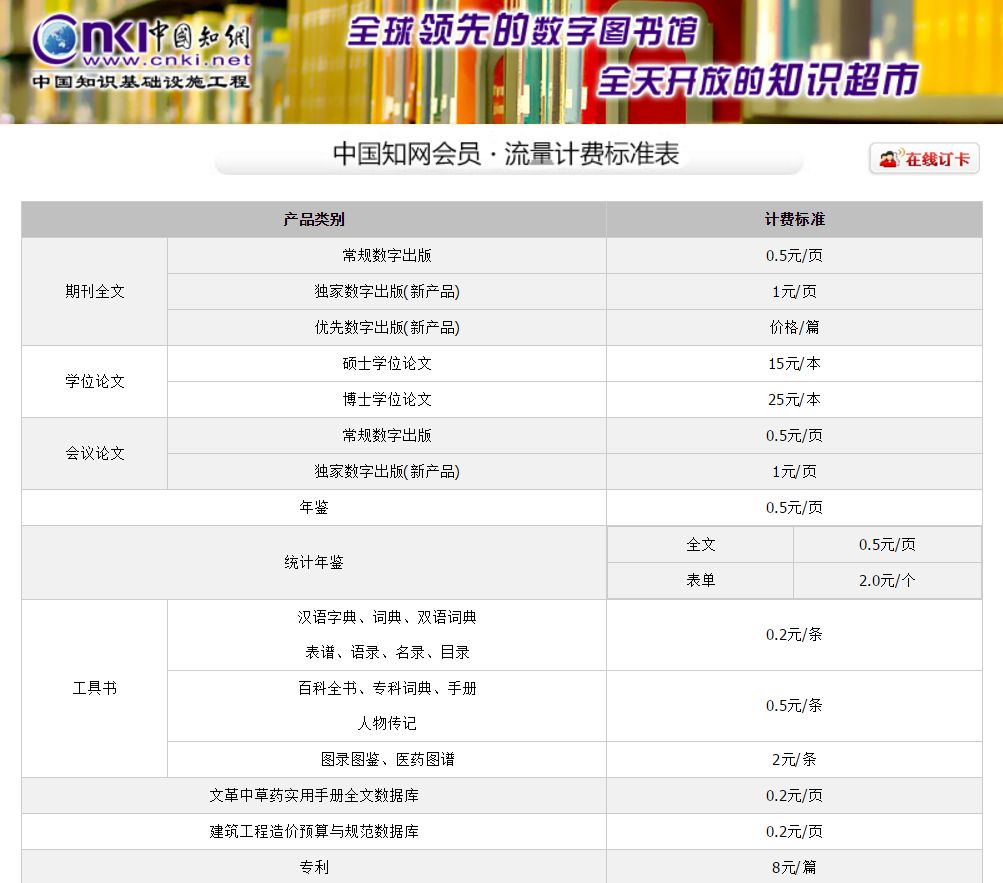
Task: Click the 专利 pricing row
Action: 311,867
